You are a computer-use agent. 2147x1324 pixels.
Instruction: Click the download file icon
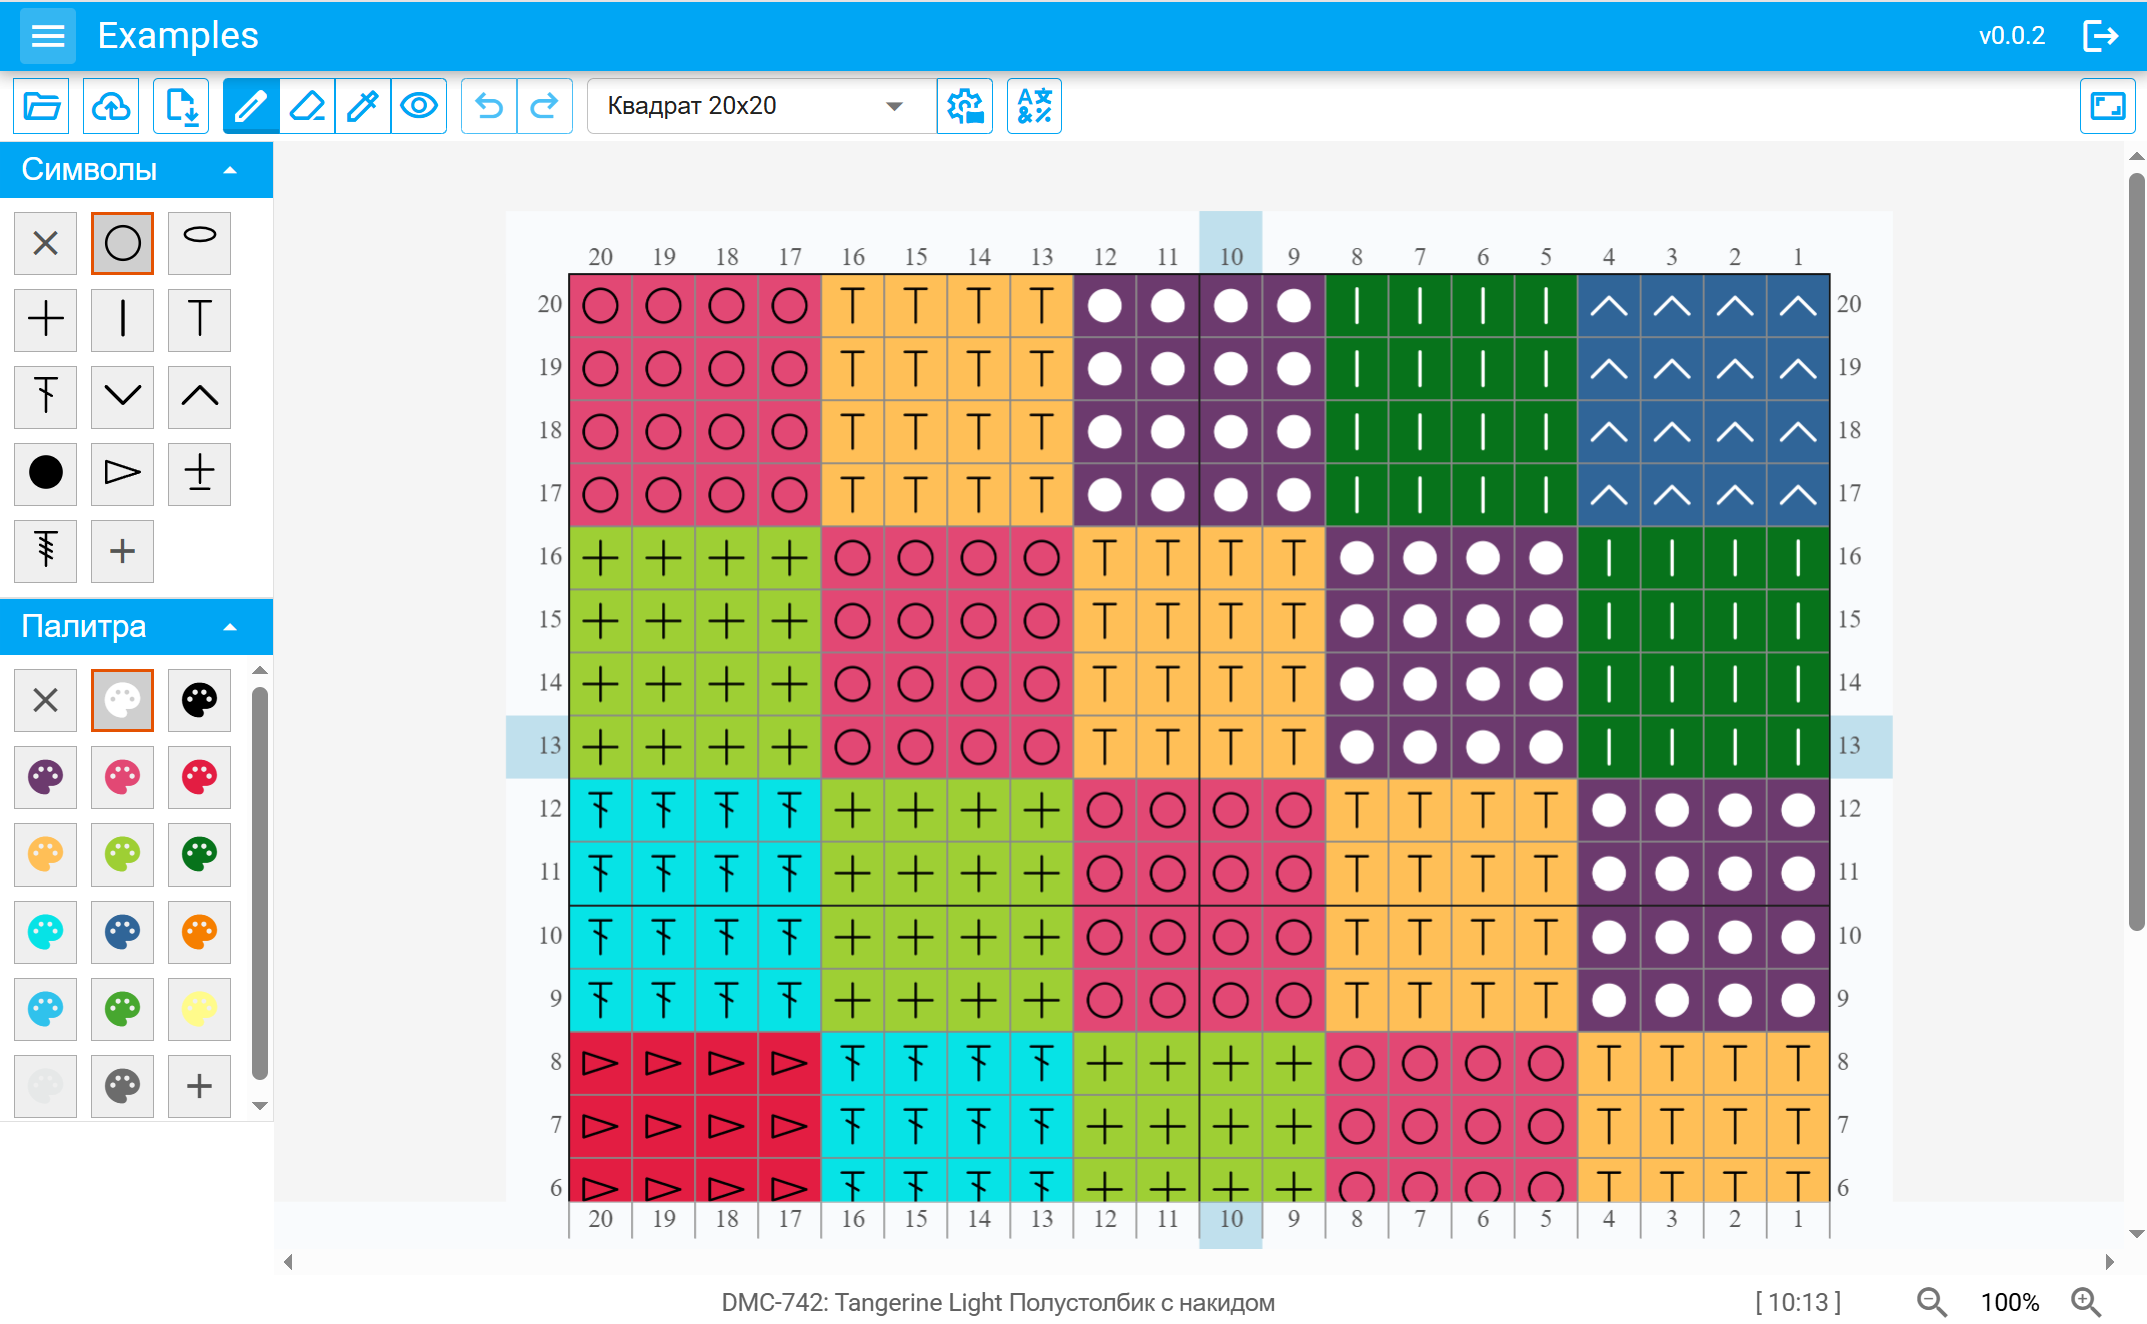point(181,106)
